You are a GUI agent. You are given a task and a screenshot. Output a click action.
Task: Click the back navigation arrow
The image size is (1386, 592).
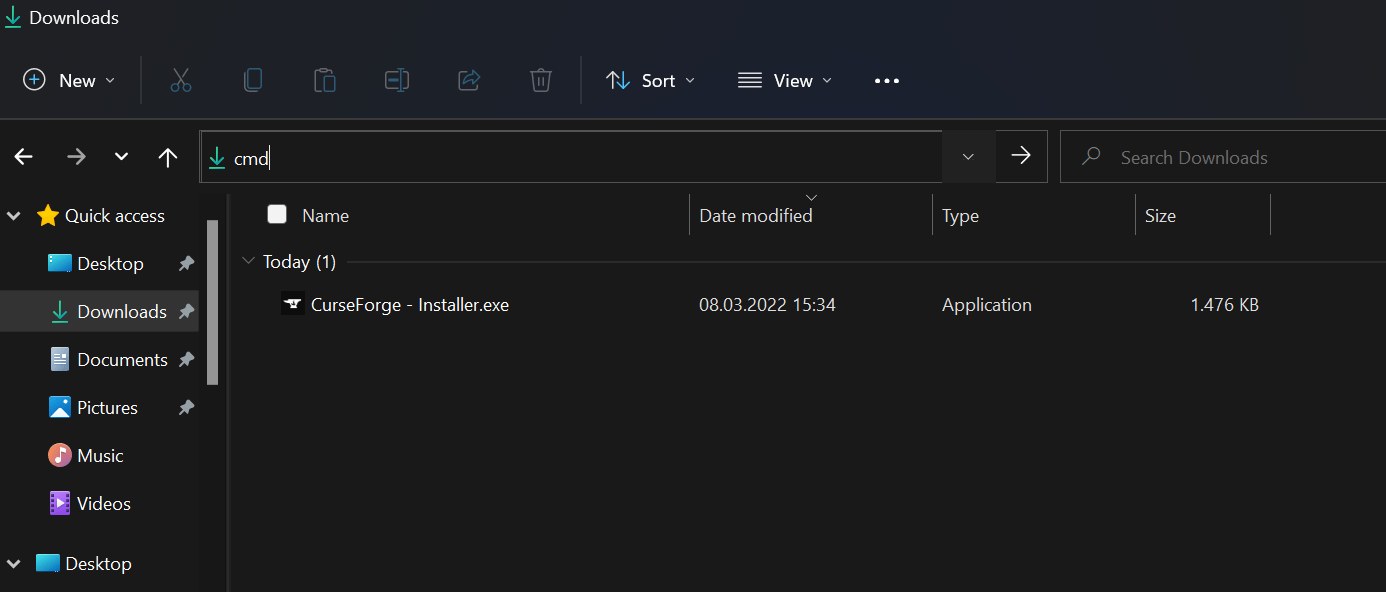coord(23,156)
